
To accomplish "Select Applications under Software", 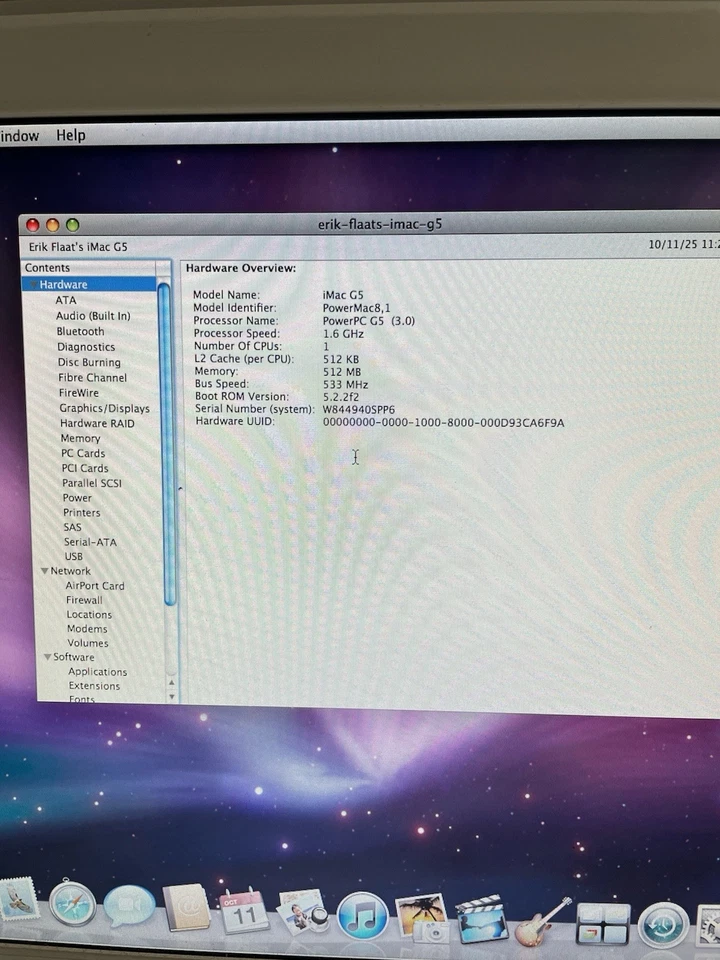I will 98,672.
